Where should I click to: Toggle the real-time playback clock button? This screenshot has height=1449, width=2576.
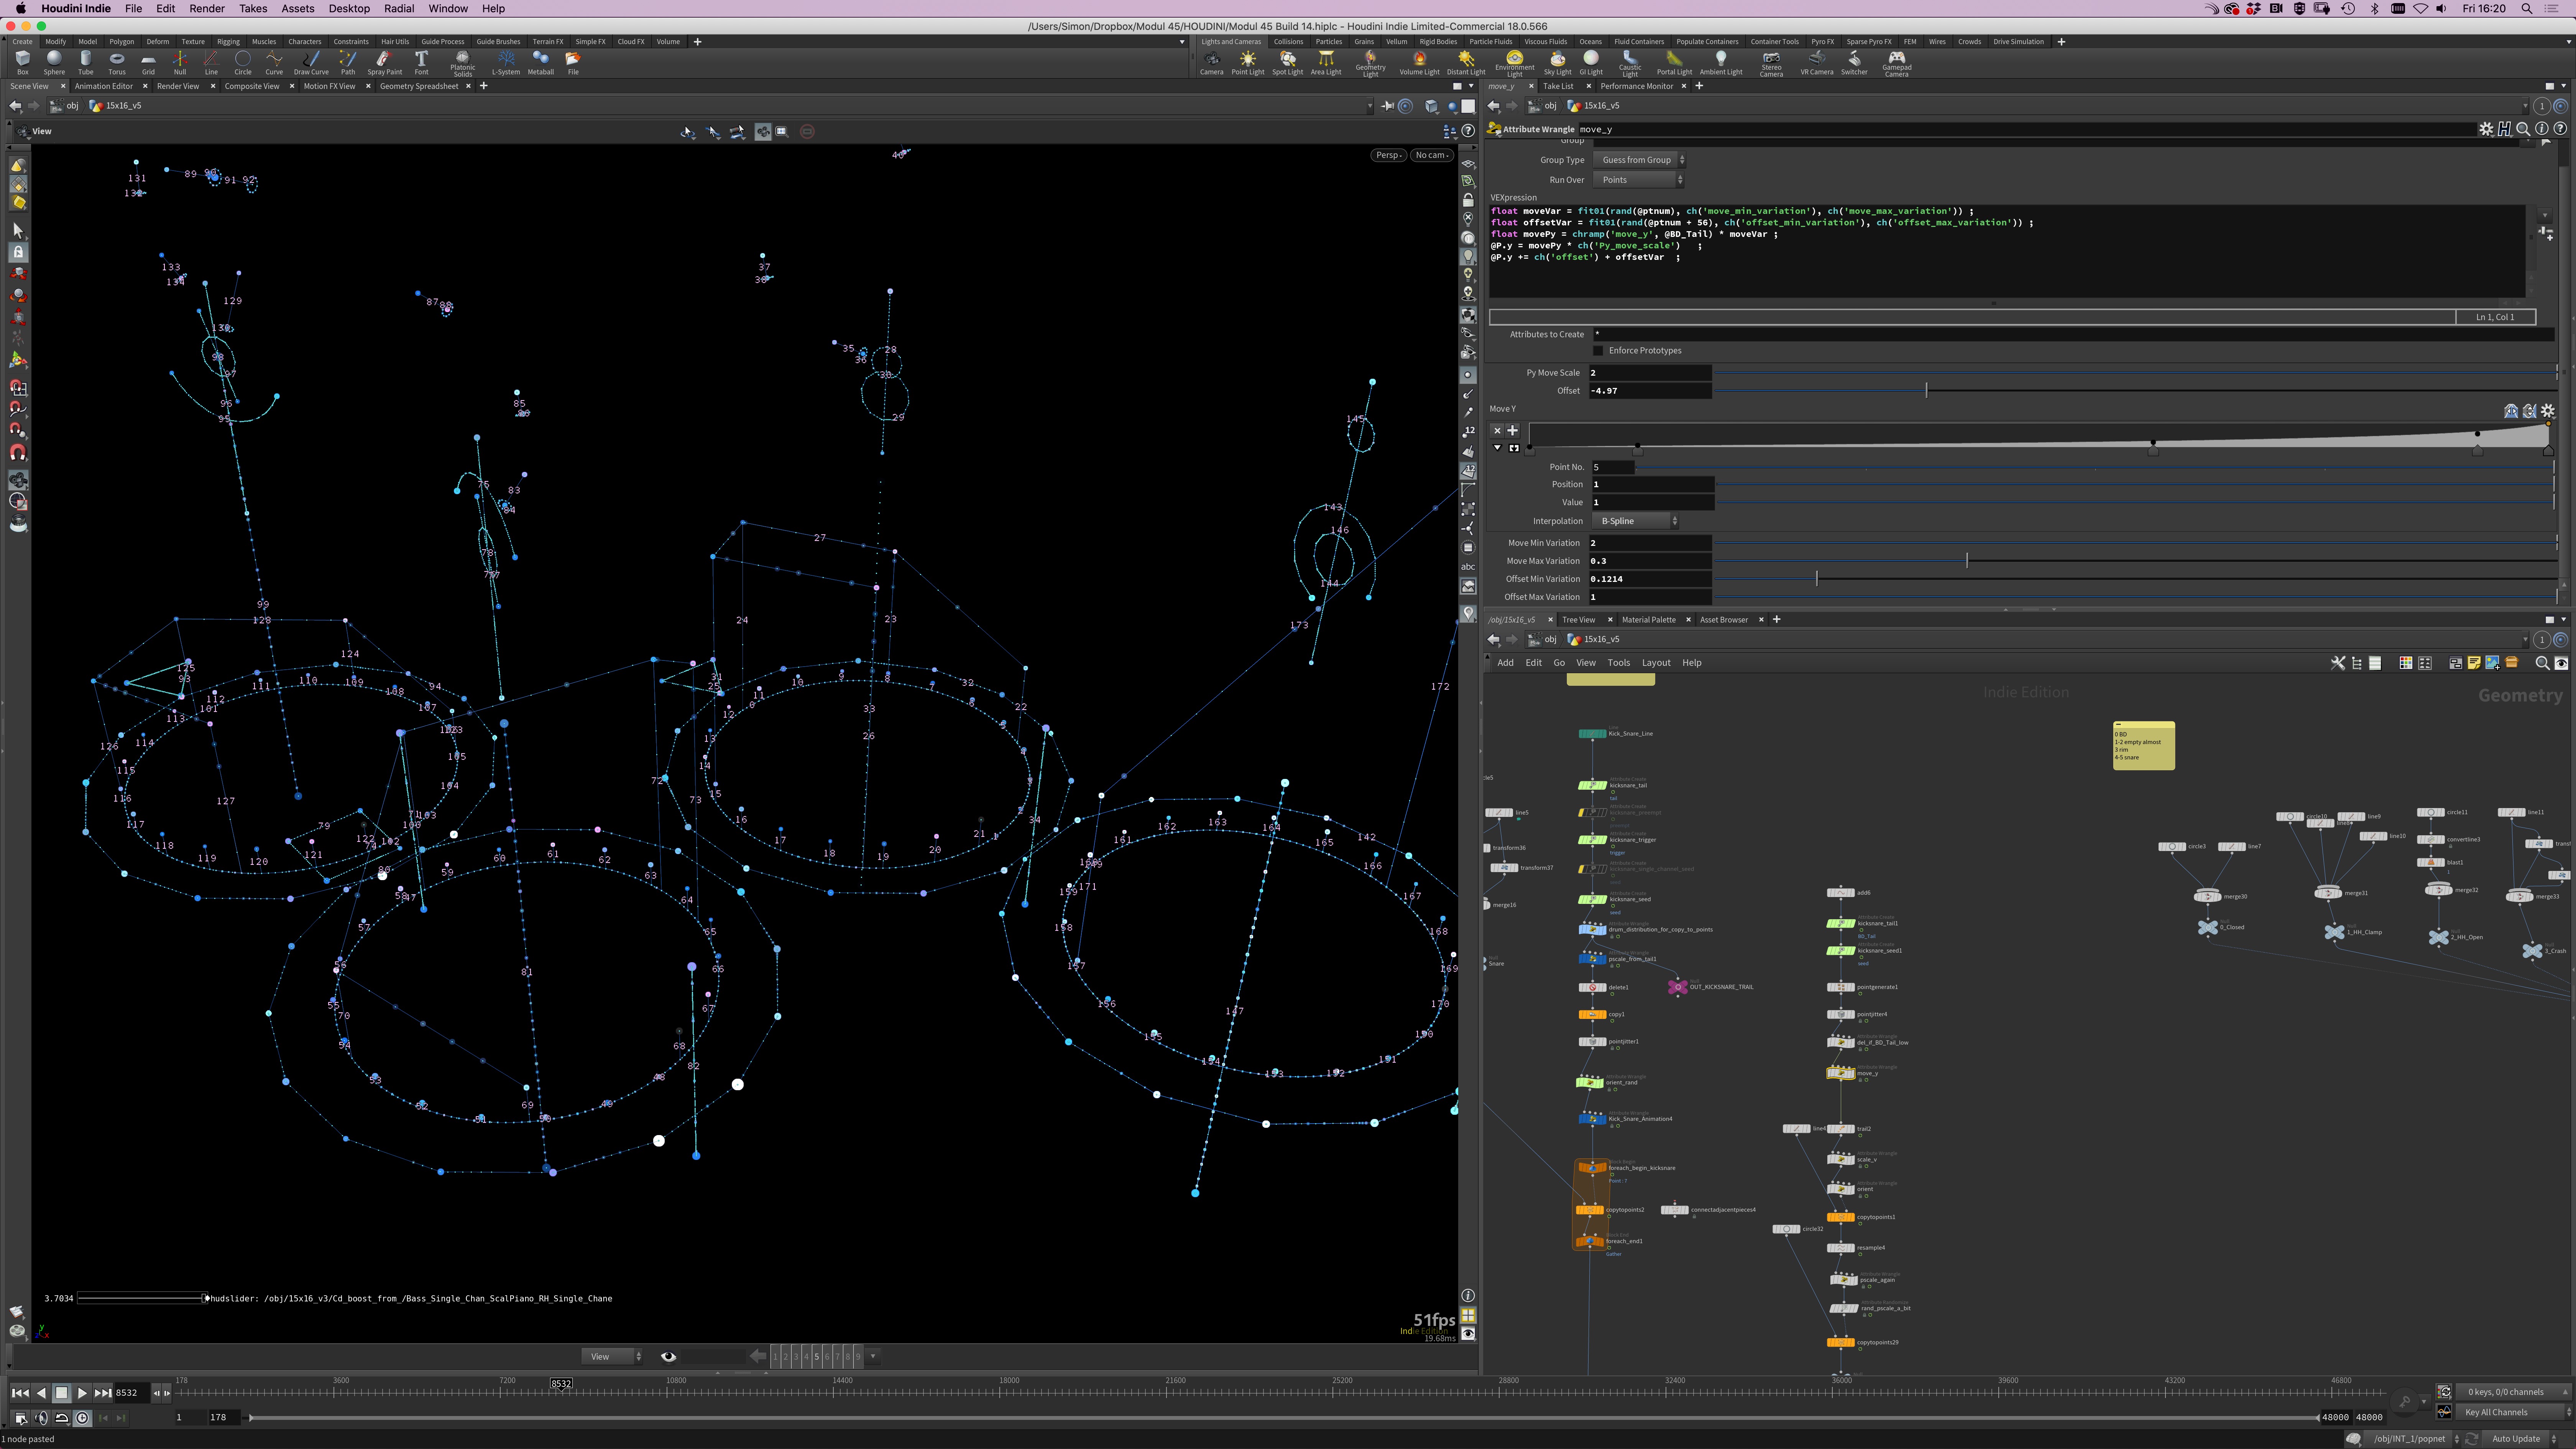coord(82,1418)
